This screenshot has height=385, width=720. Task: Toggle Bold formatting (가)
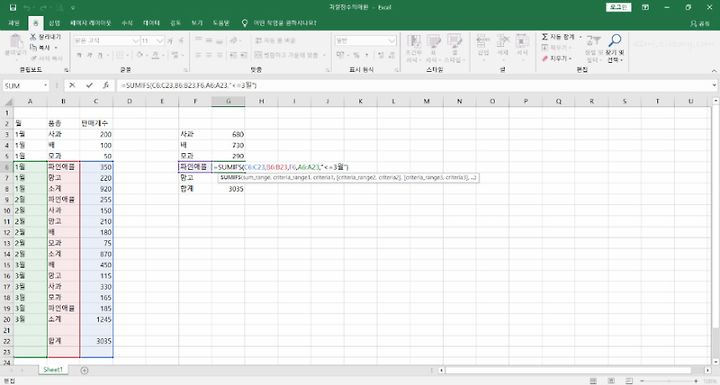coord(79,55)
